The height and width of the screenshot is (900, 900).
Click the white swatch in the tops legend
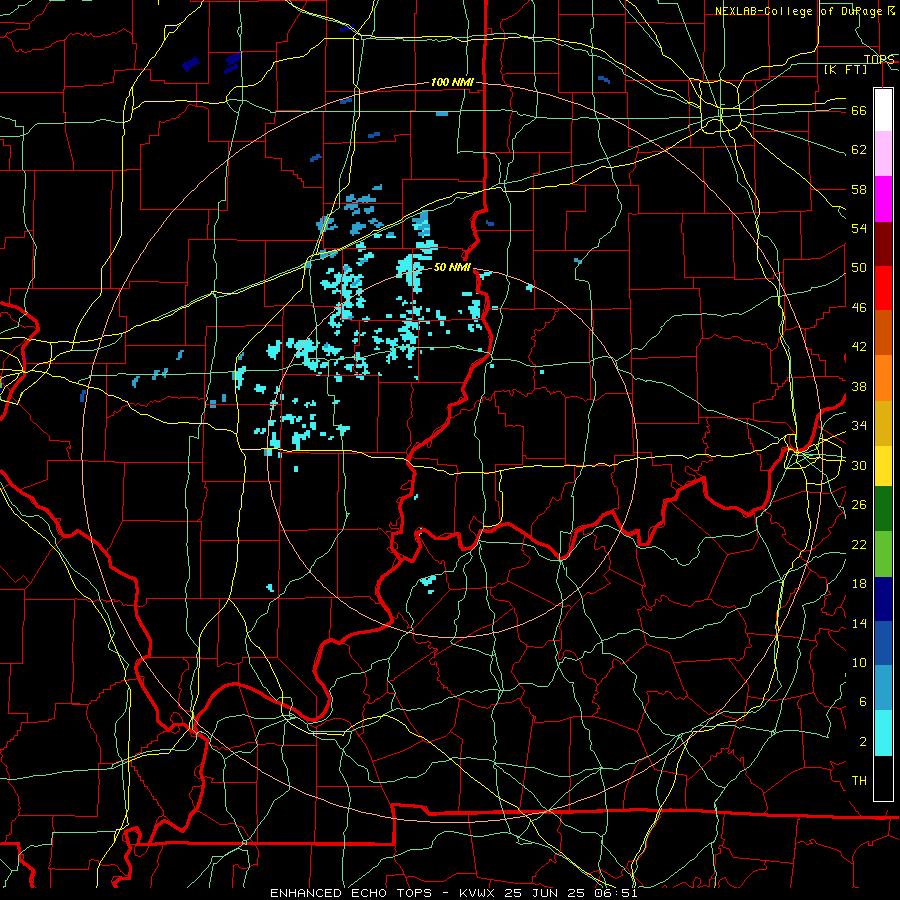(x=883, y=110)
